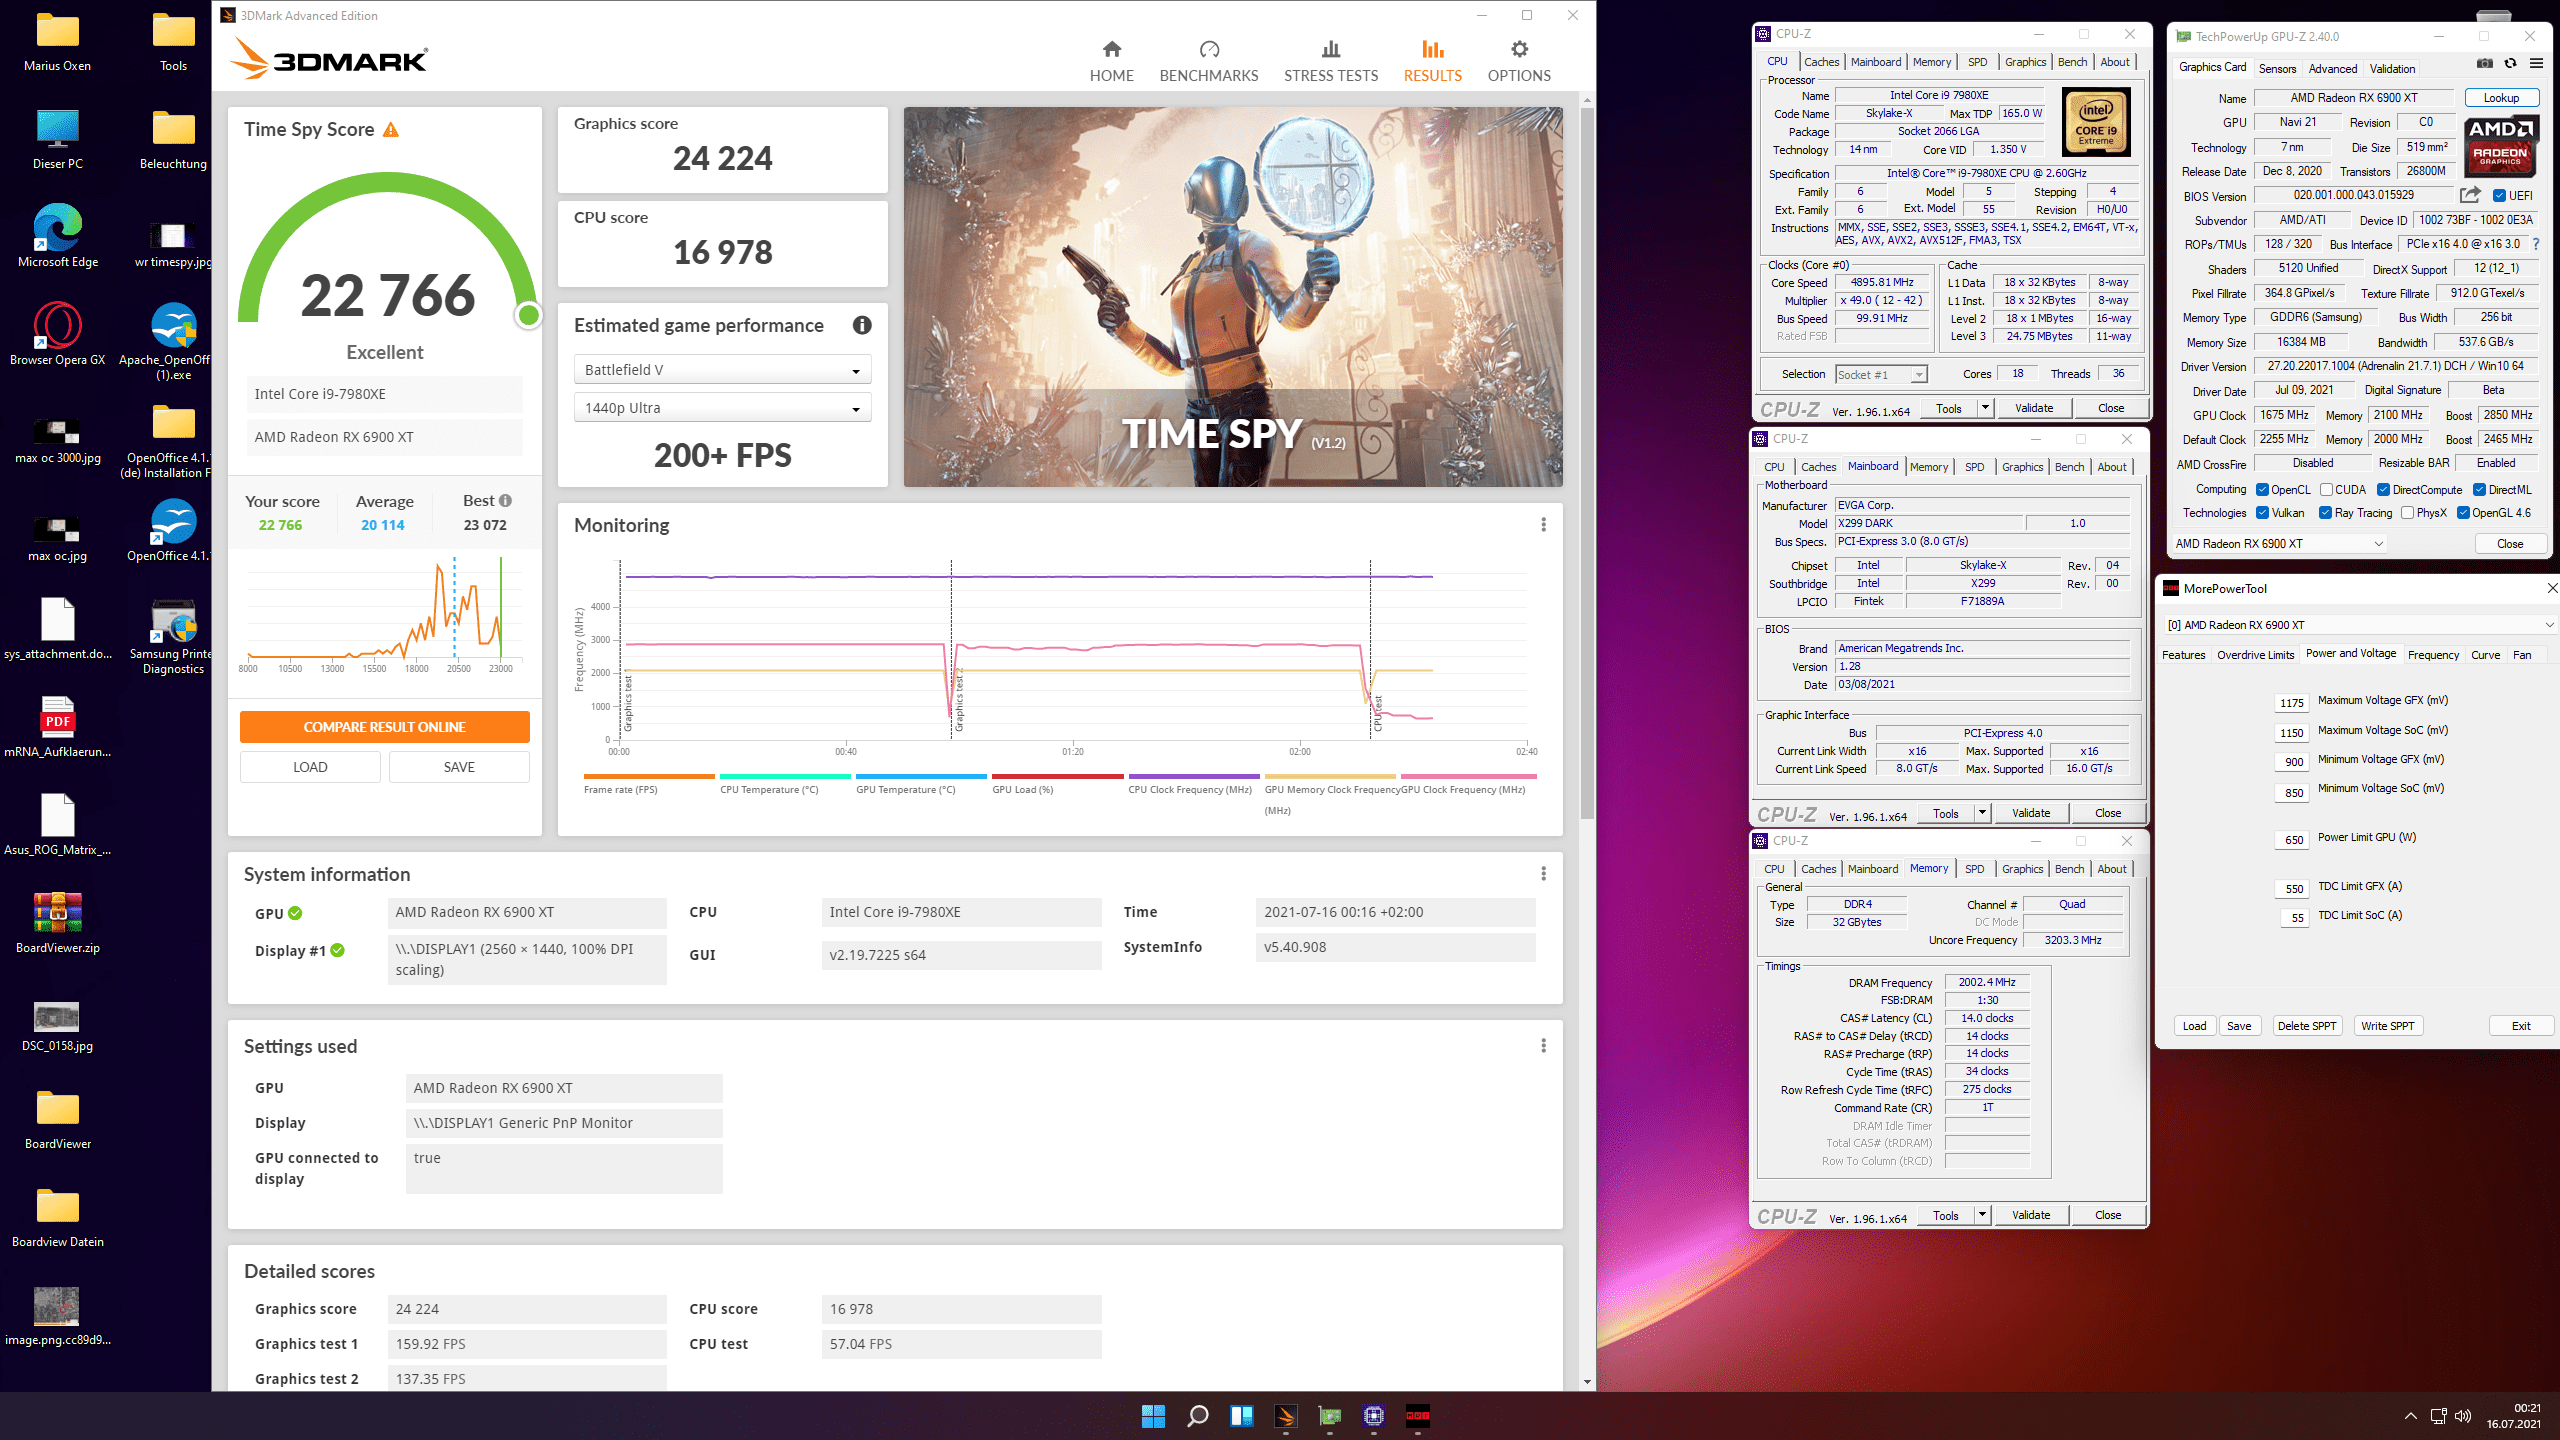Click the Lookup button in GPU-Z
Viewport: 2560px width, 1440px height.
[x=2501, y=98]
